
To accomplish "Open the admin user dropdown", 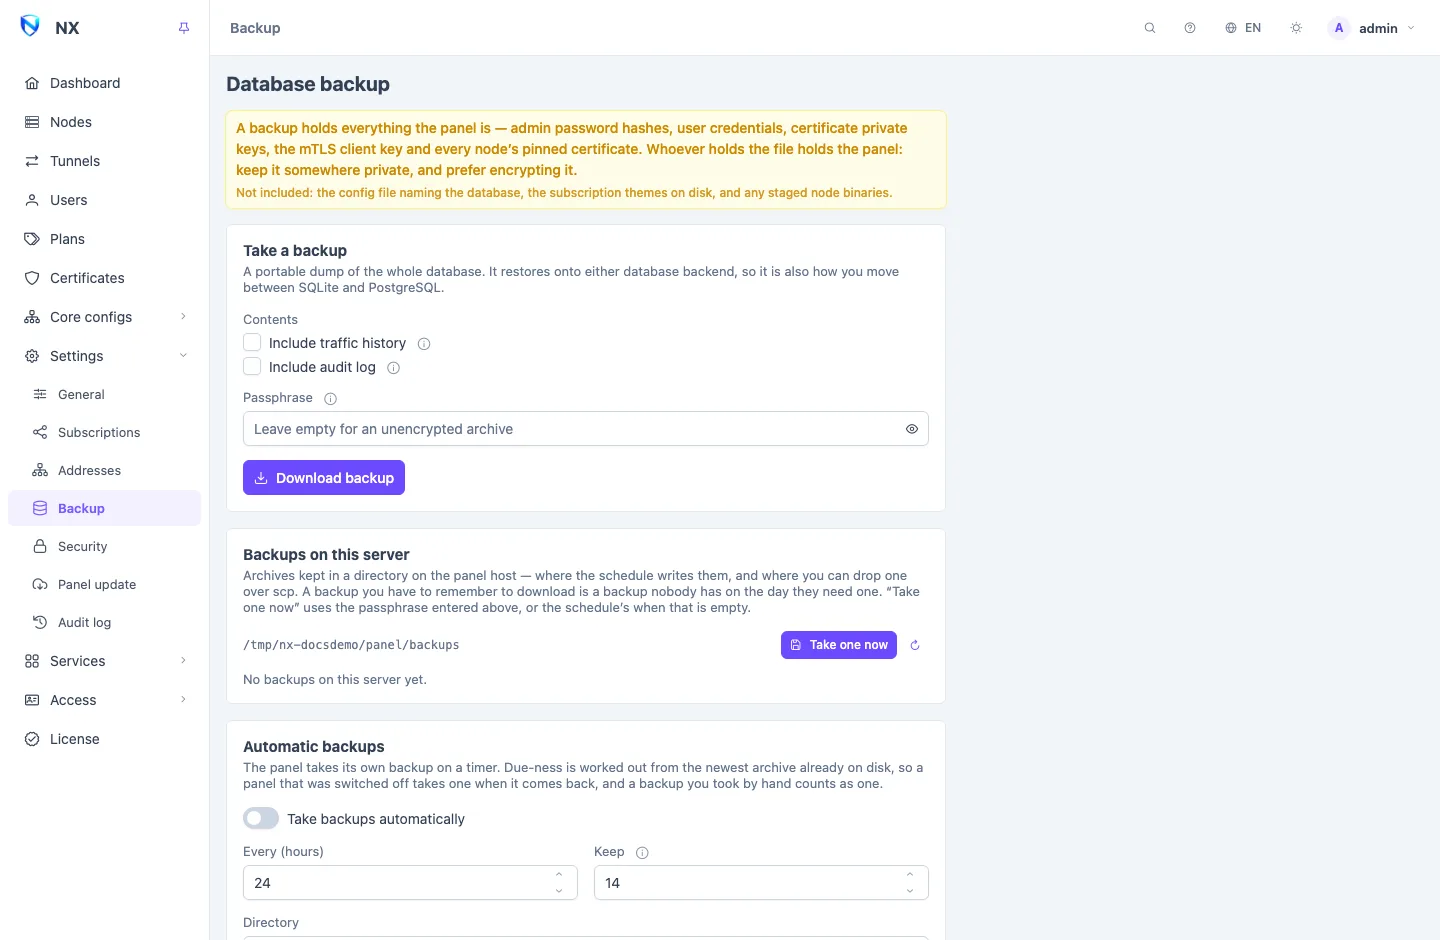I will [x=1371, y=28].
